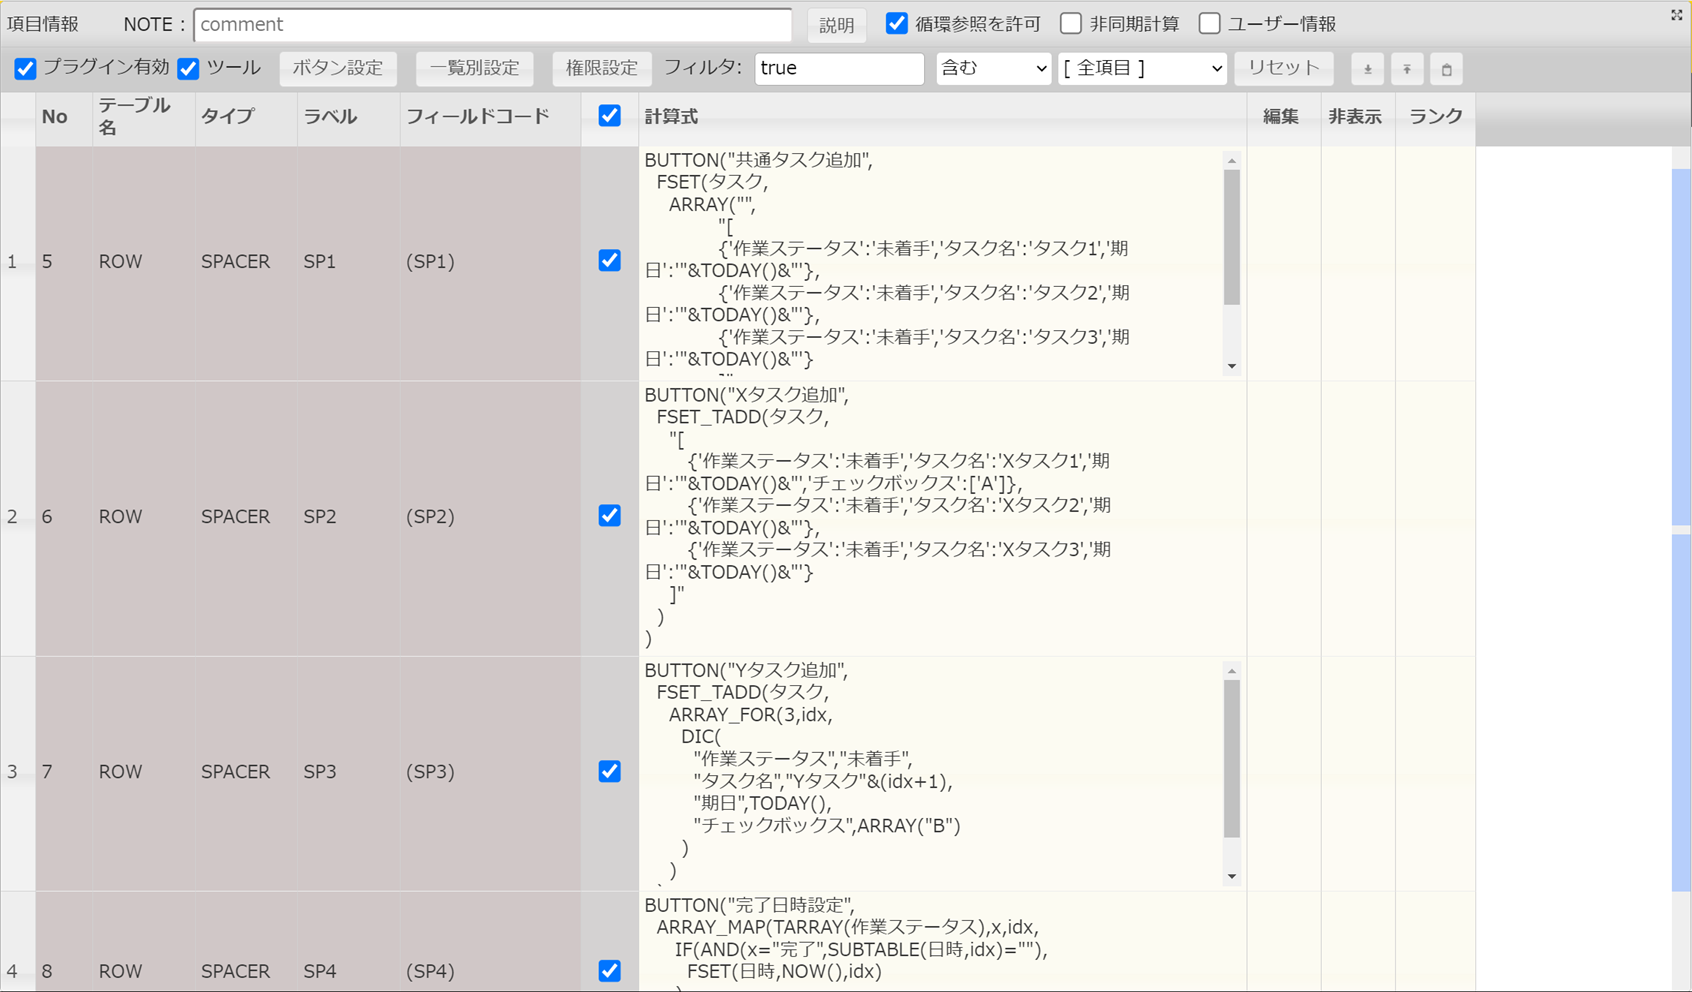Open 一覧別設定

tap(474, 68)
